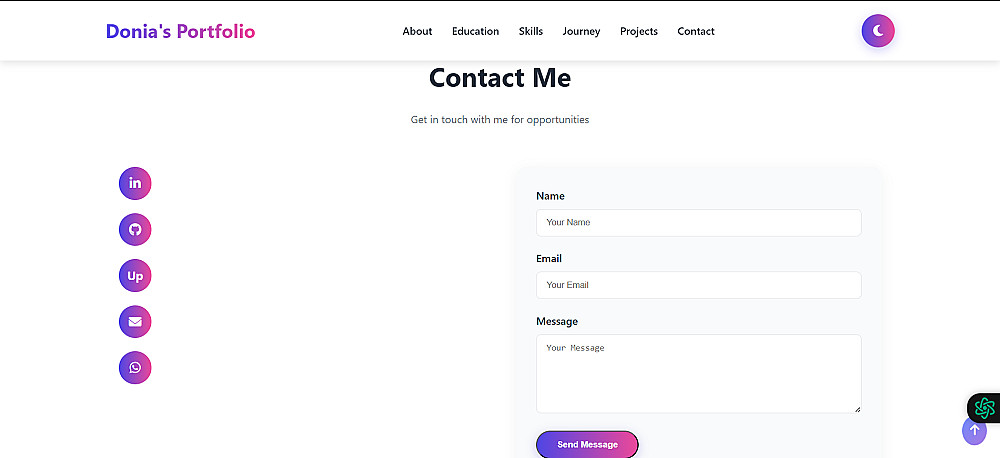Open the GitHub profile icon
Screen dimensions: 1000x458
click(135, 229)
